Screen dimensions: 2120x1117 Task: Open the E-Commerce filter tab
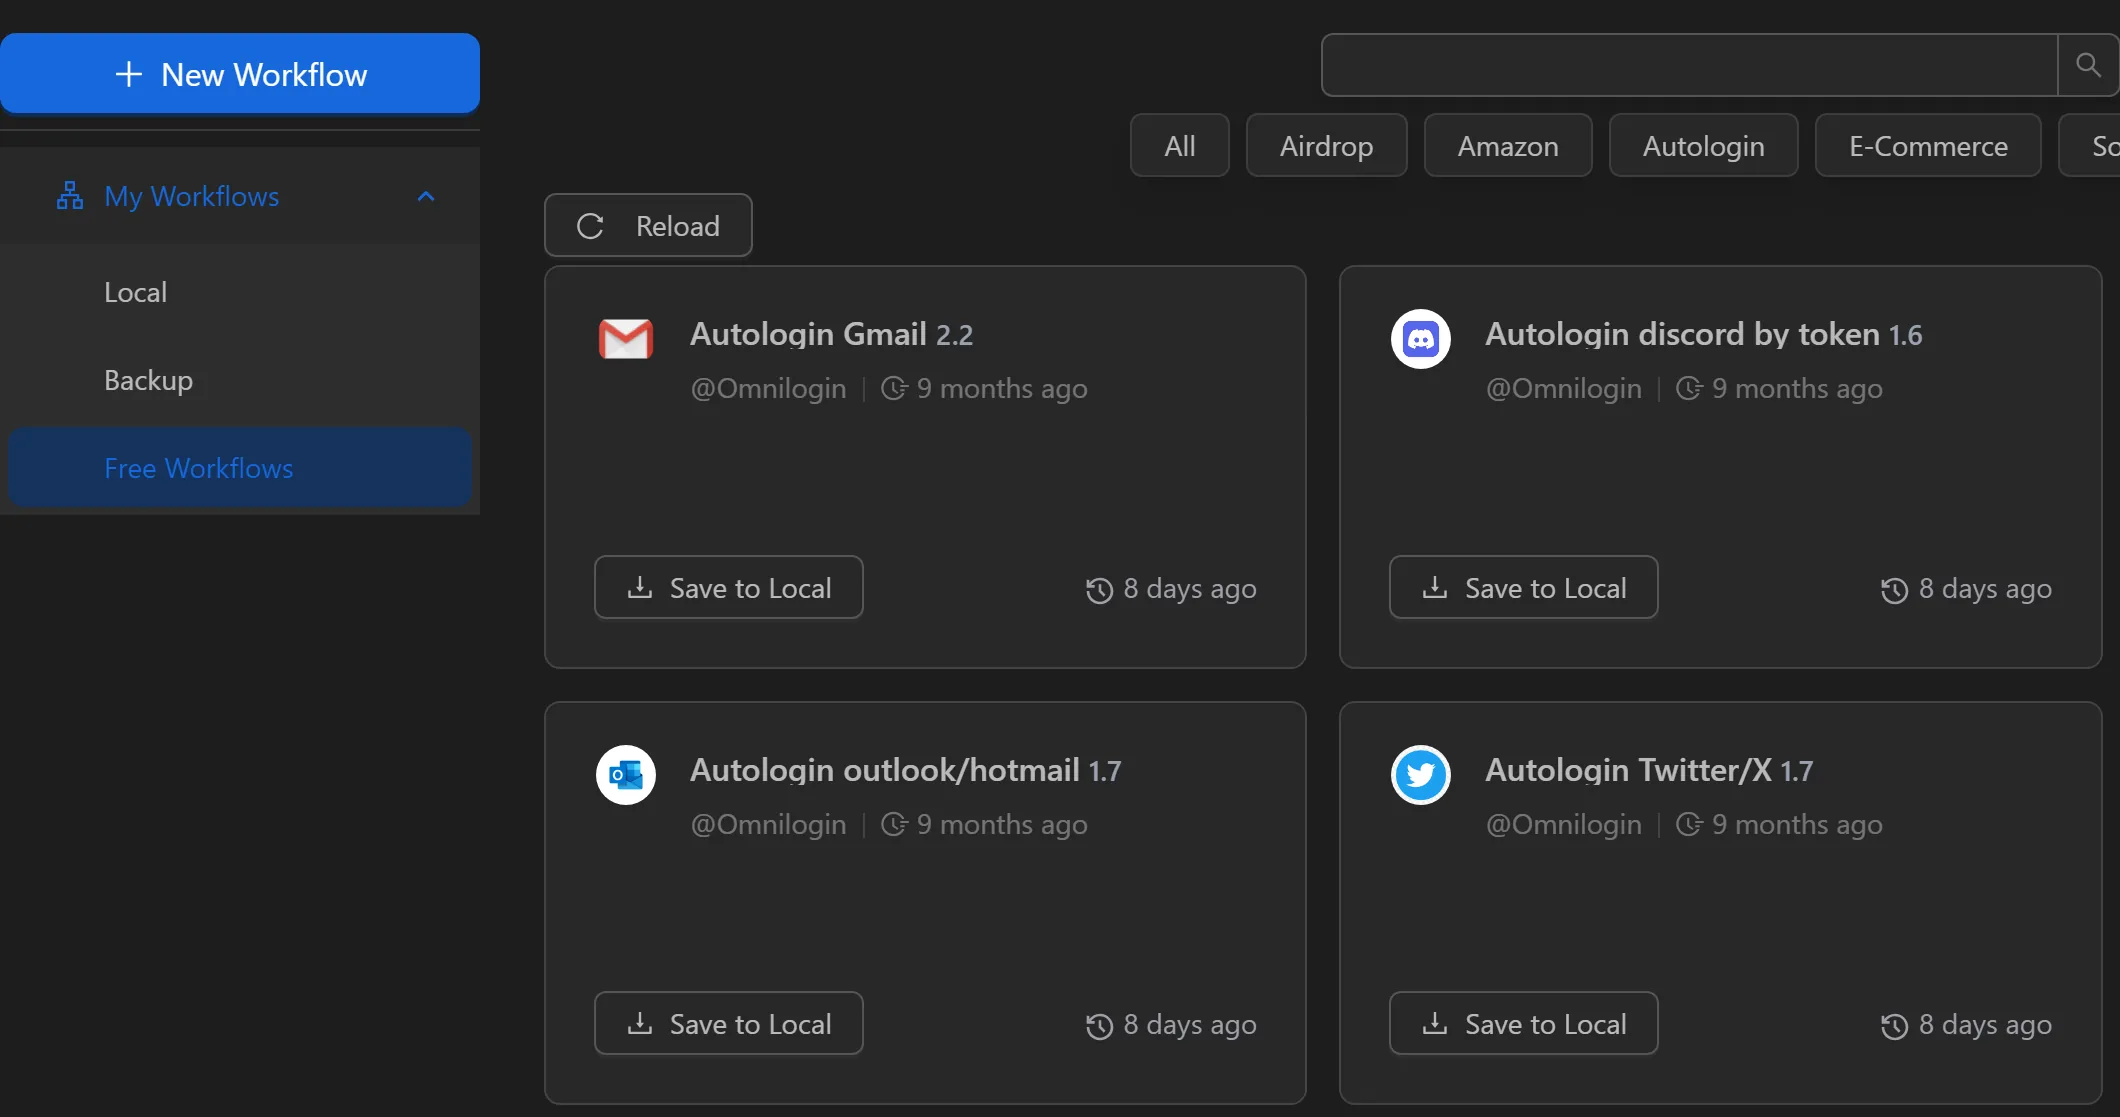[x=1928, y=145]
